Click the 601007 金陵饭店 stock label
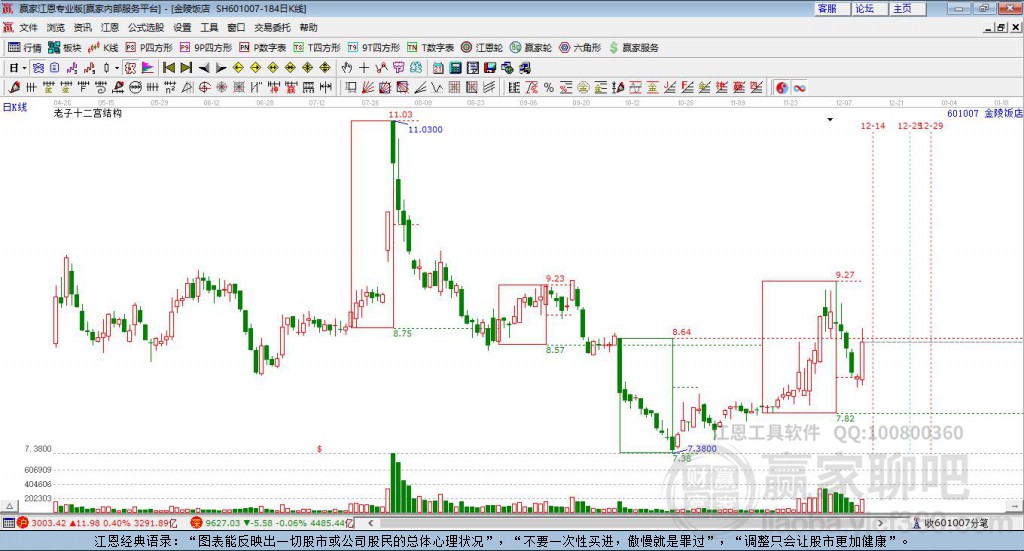 click(x=985, y=114)
